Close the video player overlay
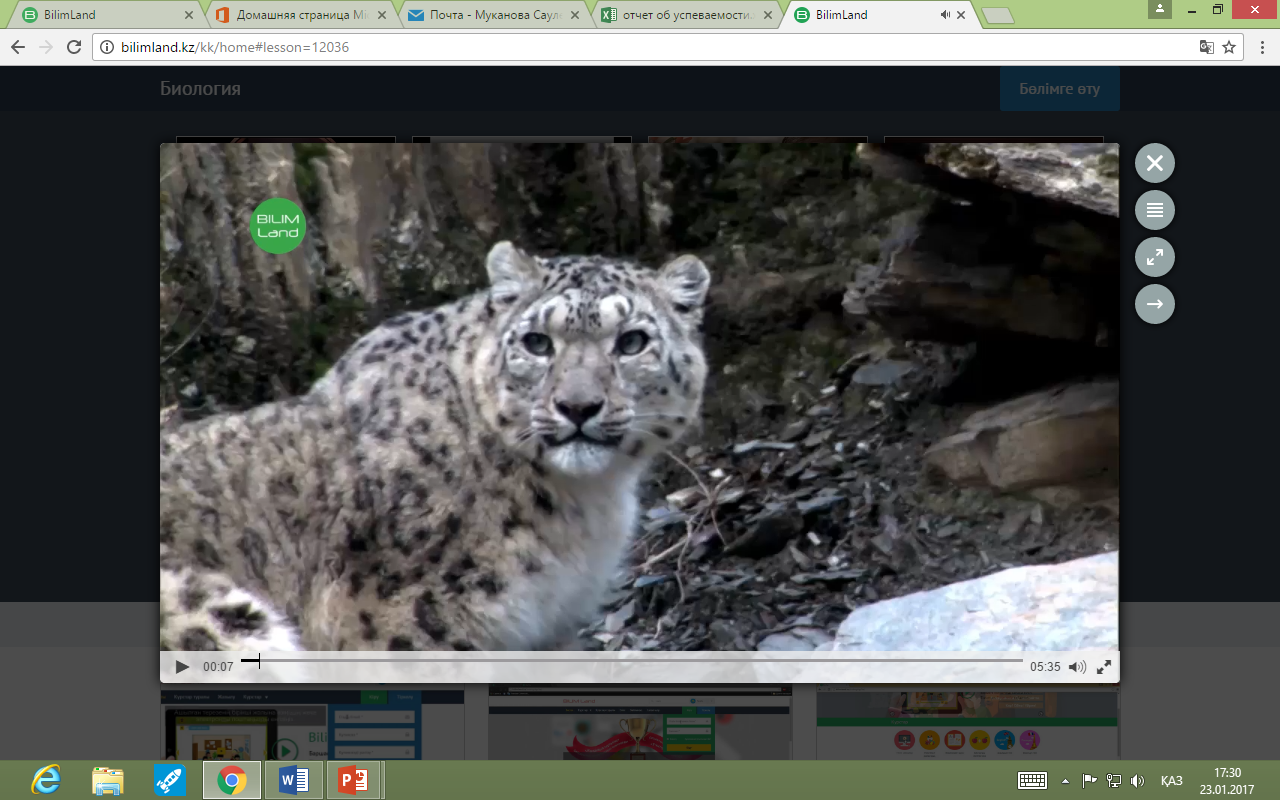 (1155, 163)
